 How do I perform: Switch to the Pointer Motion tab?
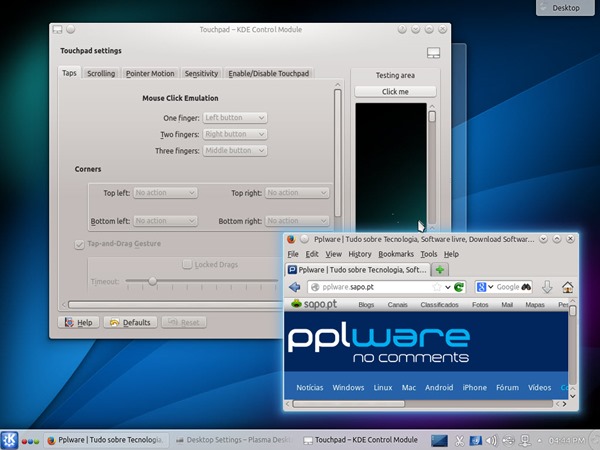150,73
